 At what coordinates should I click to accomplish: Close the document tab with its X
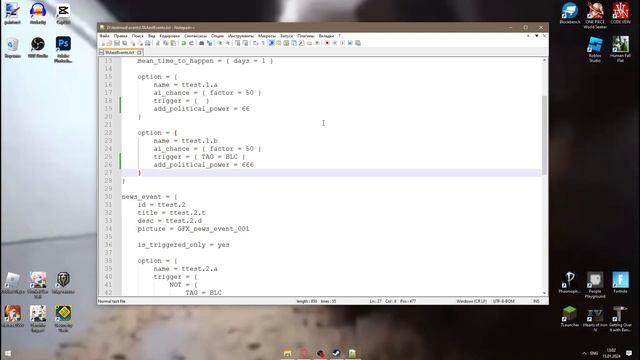click(x=139, y=53)
